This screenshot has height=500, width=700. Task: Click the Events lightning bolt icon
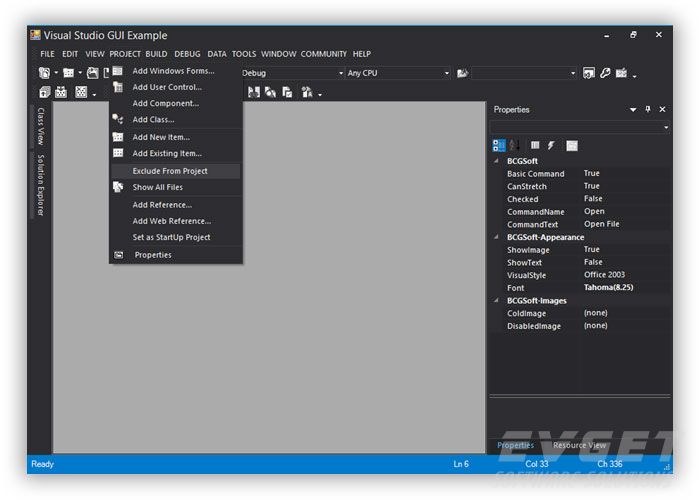point(551,146)
